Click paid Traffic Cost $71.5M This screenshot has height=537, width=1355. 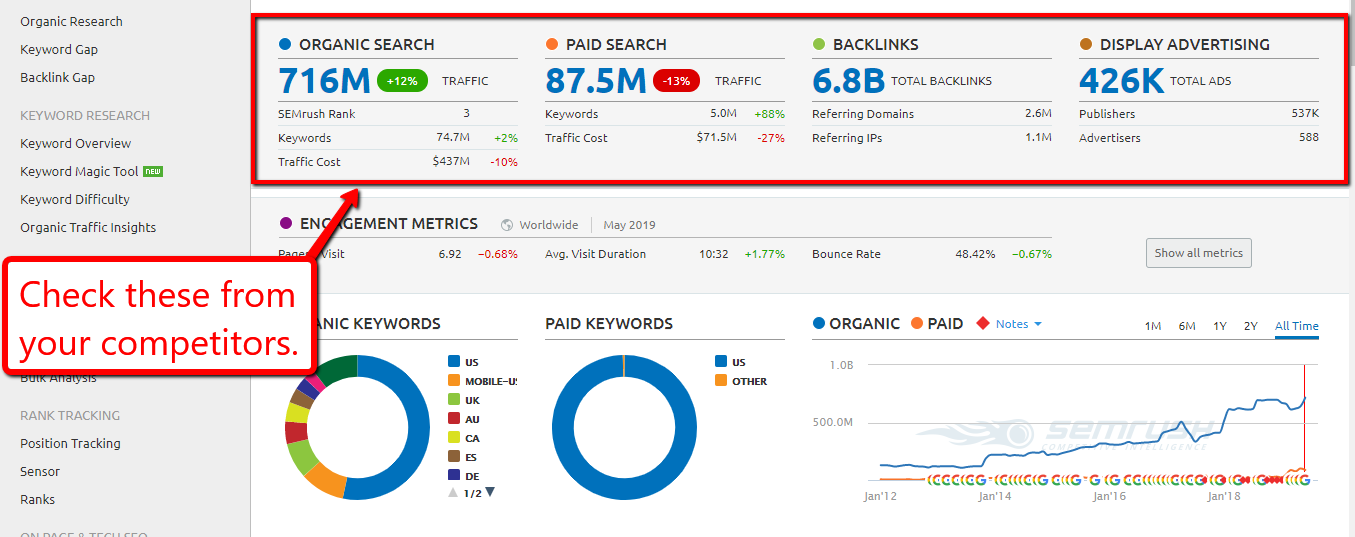pos(717,138)
